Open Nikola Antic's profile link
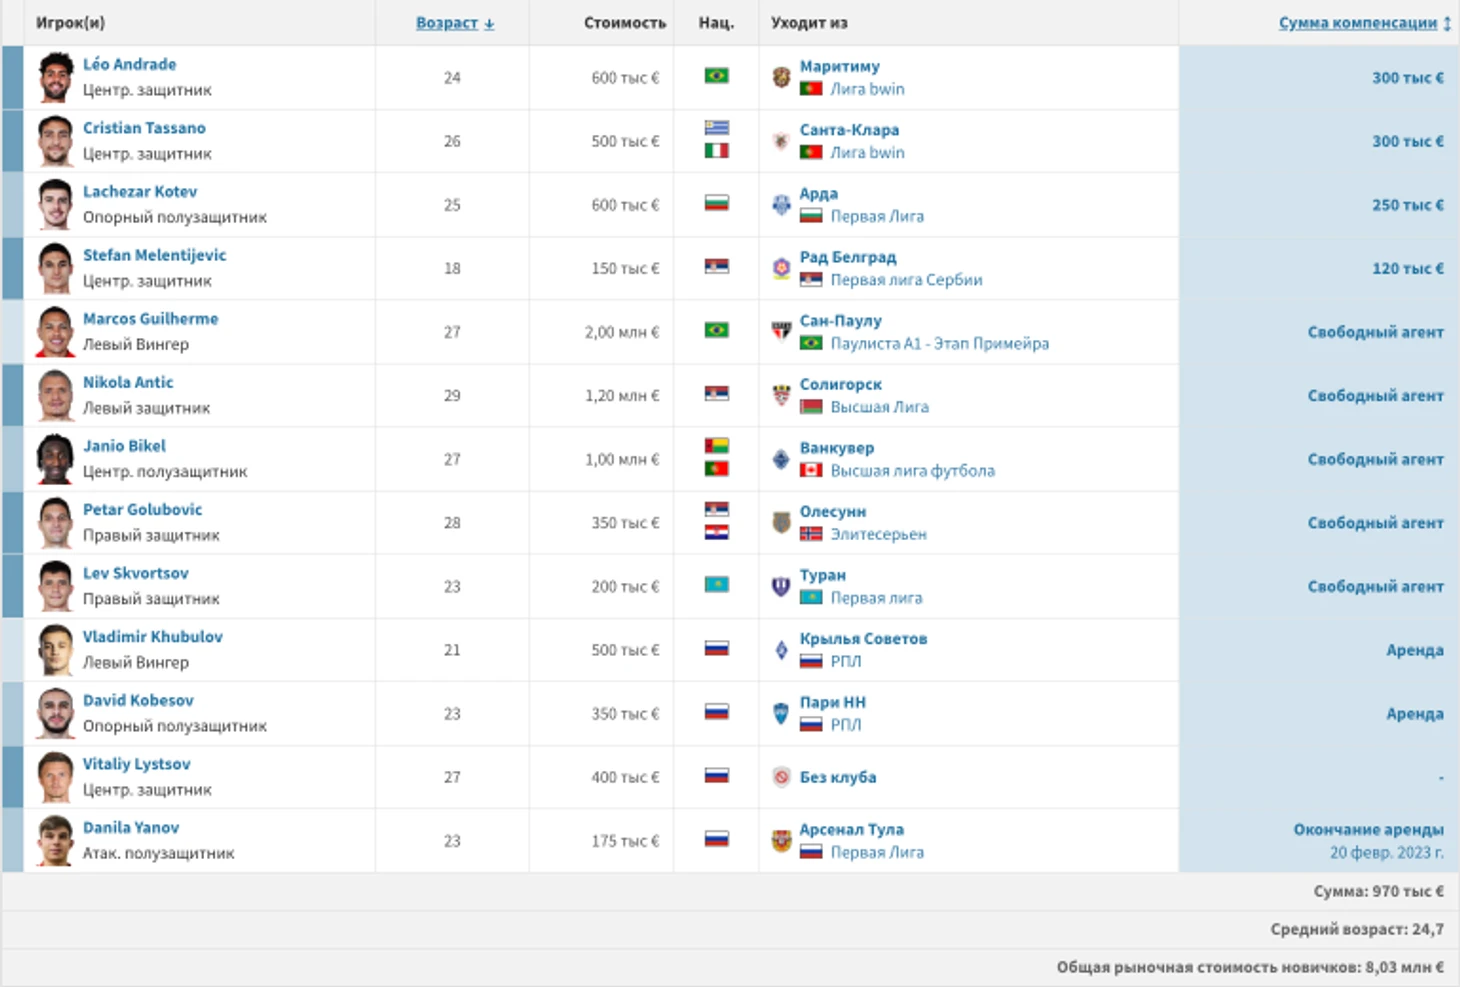The width and height of the screenshot is (1460, 987). click(128, 382)
